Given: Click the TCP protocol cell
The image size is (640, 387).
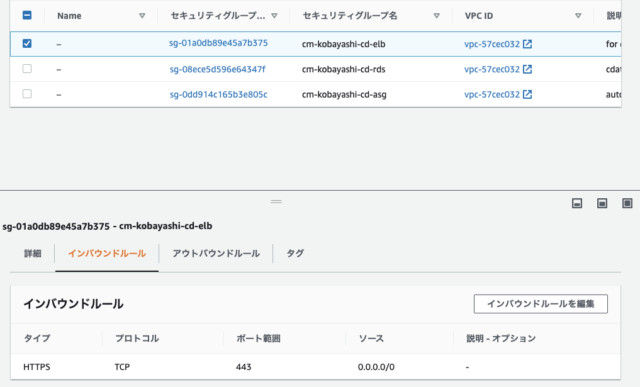Looking at the screenshot, I should [x=122, y=367].
